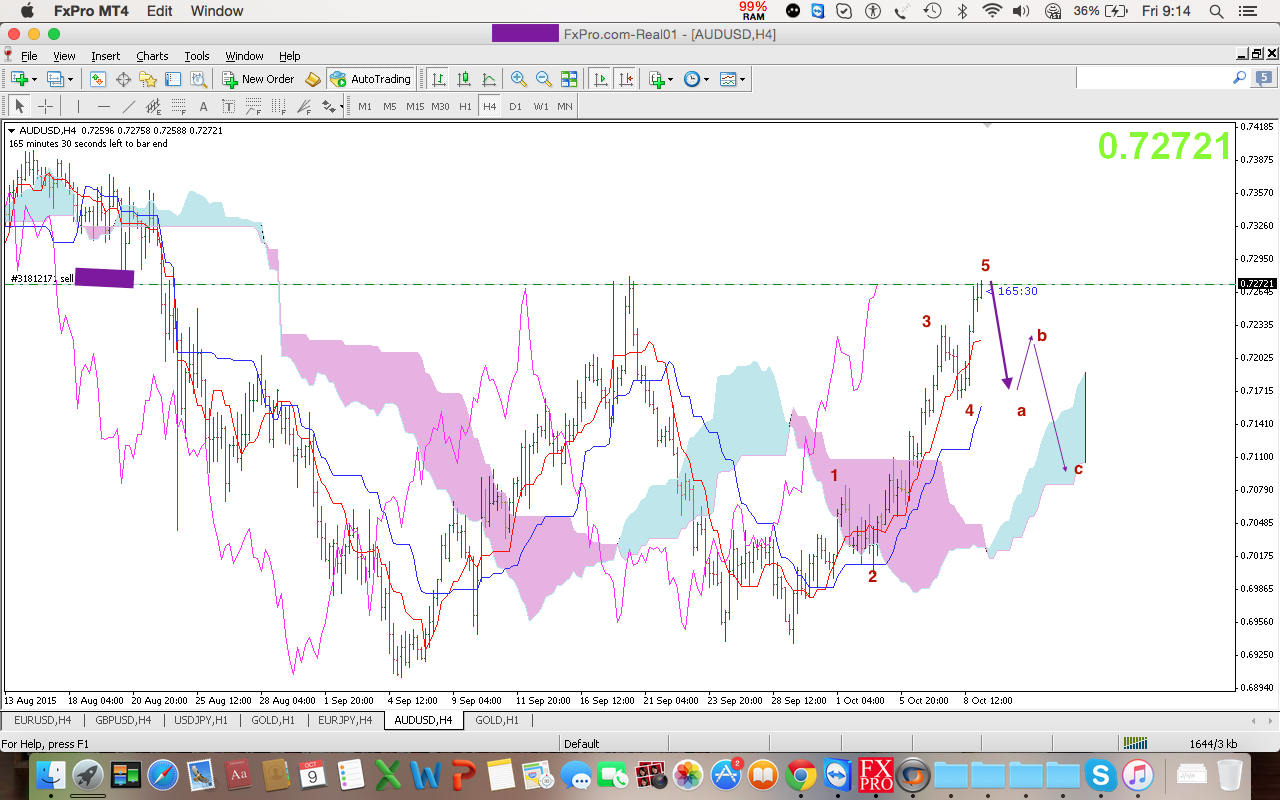Screen dimensions: 1280x800
Task: Select the Text label tool
Action: [x=203, y=106]
